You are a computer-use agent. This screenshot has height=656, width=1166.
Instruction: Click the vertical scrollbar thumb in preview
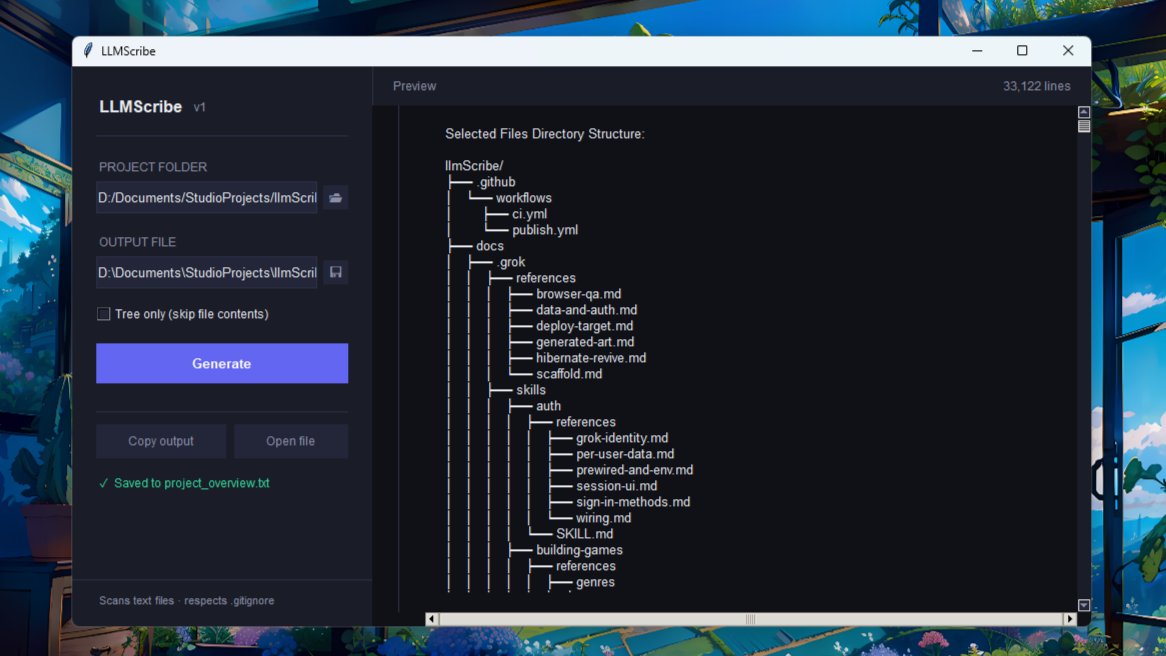click(1083, 125)
